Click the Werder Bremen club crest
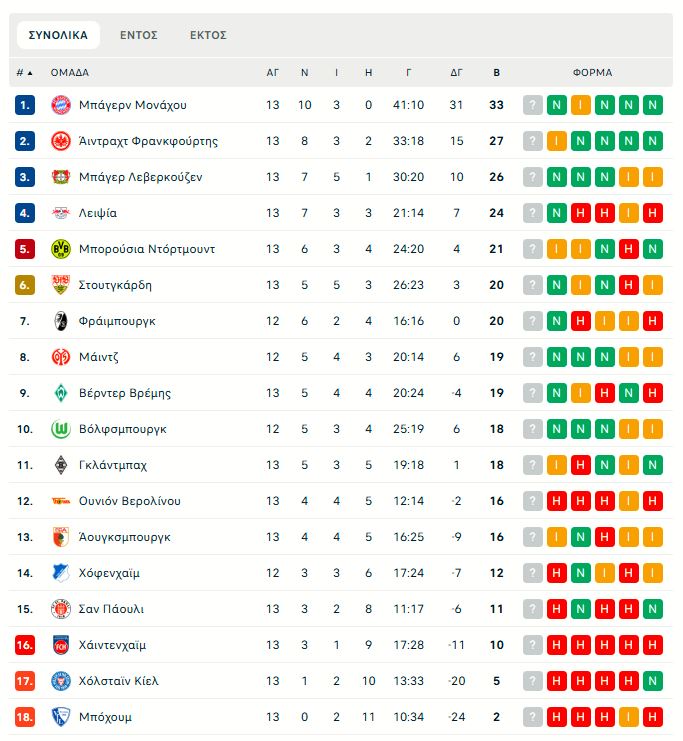 pos(61,393)
